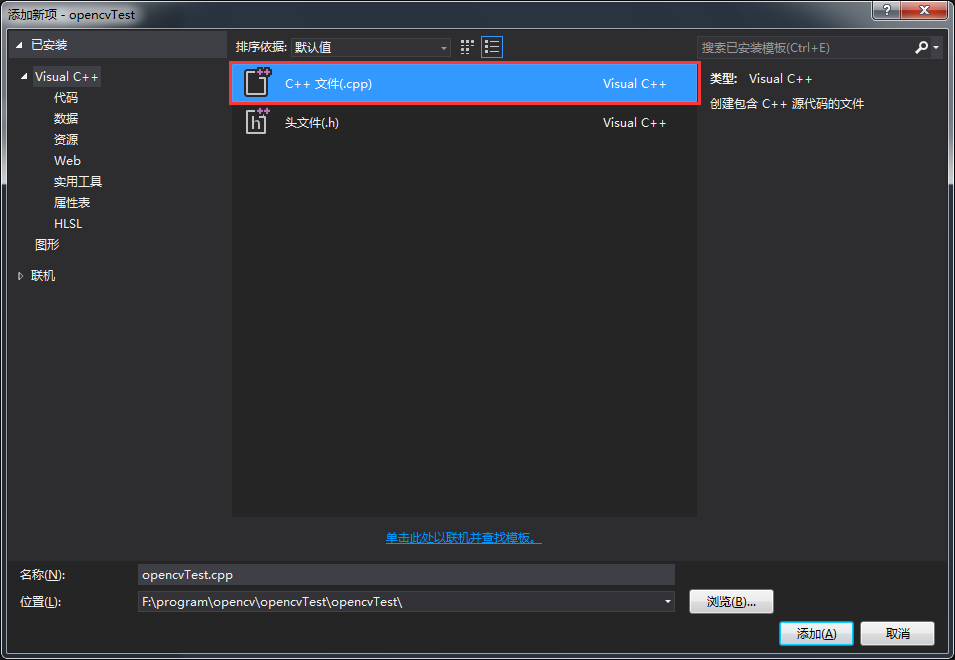
Task: Collapse the Visual C++ tree node
Action: point(24,77)
